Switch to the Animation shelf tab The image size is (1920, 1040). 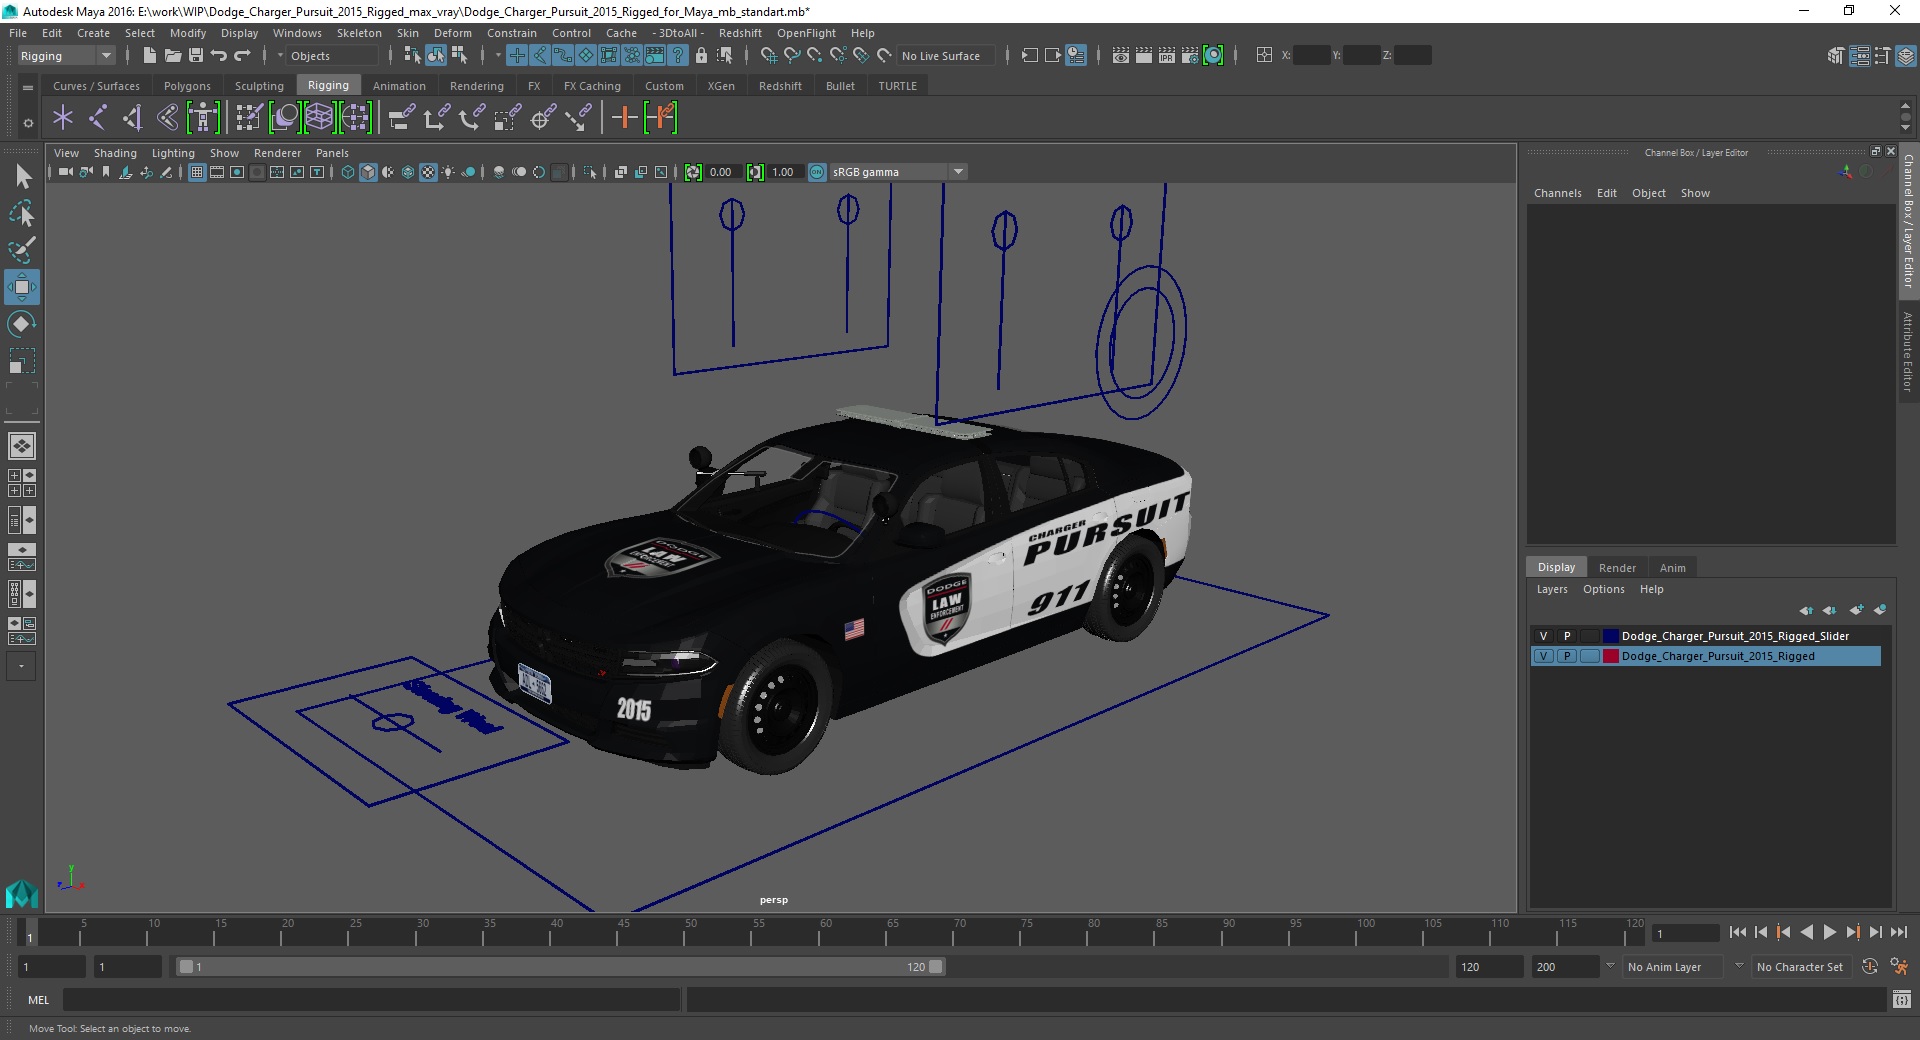point(399,86)
